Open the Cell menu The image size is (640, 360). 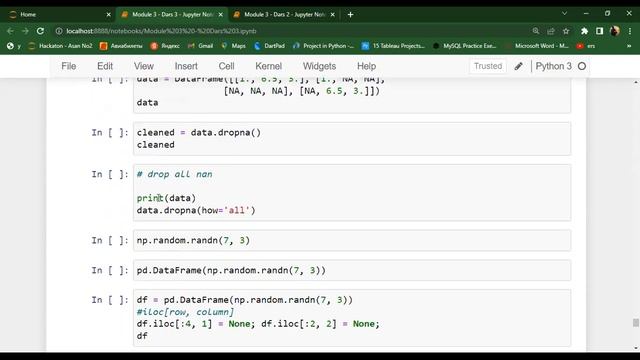click(227, 66)
